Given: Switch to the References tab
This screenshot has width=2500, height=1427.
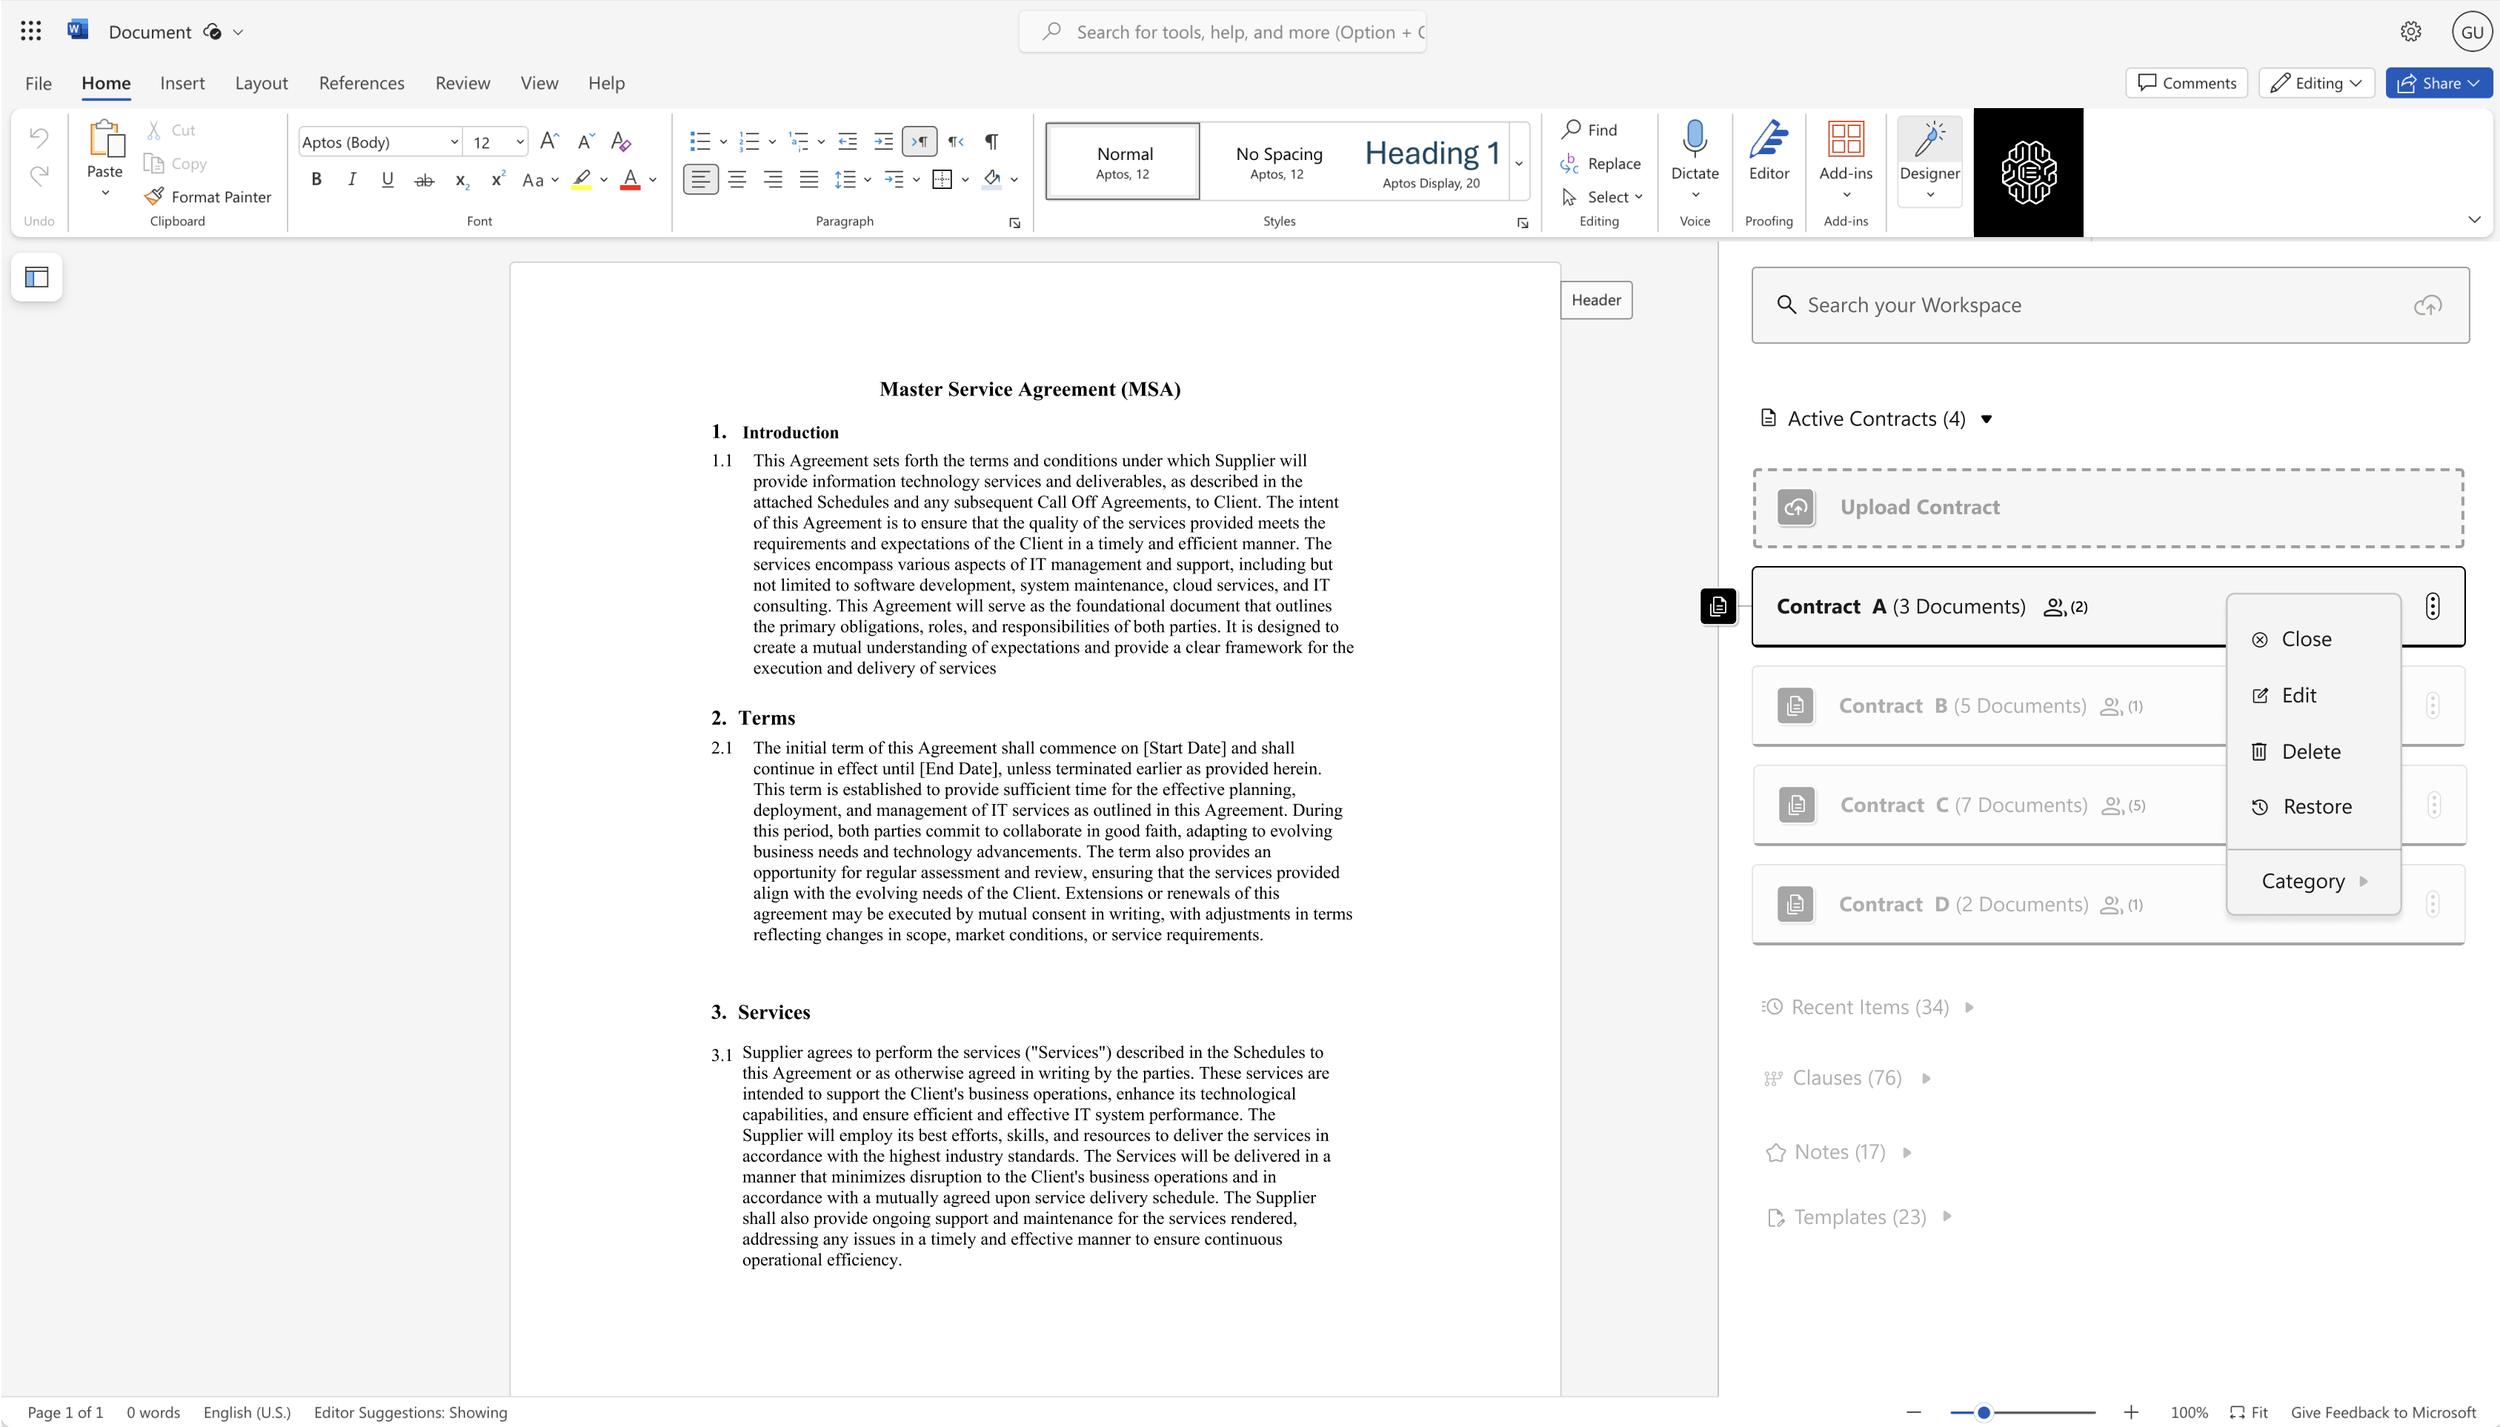Looking at the screenshot, I should tap(361, 83).
